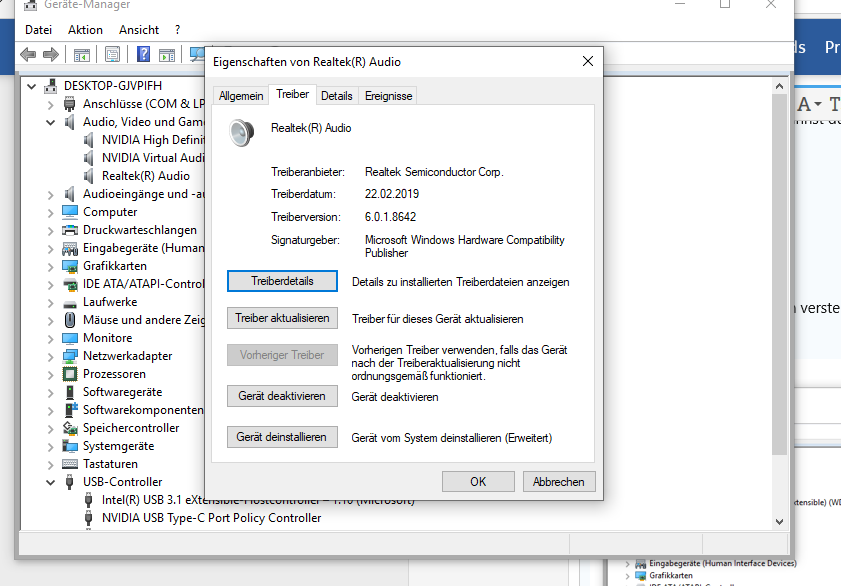841x586 pixels.
Task: Click the Laufwerke drive icon
Action: tap(70, 303)
